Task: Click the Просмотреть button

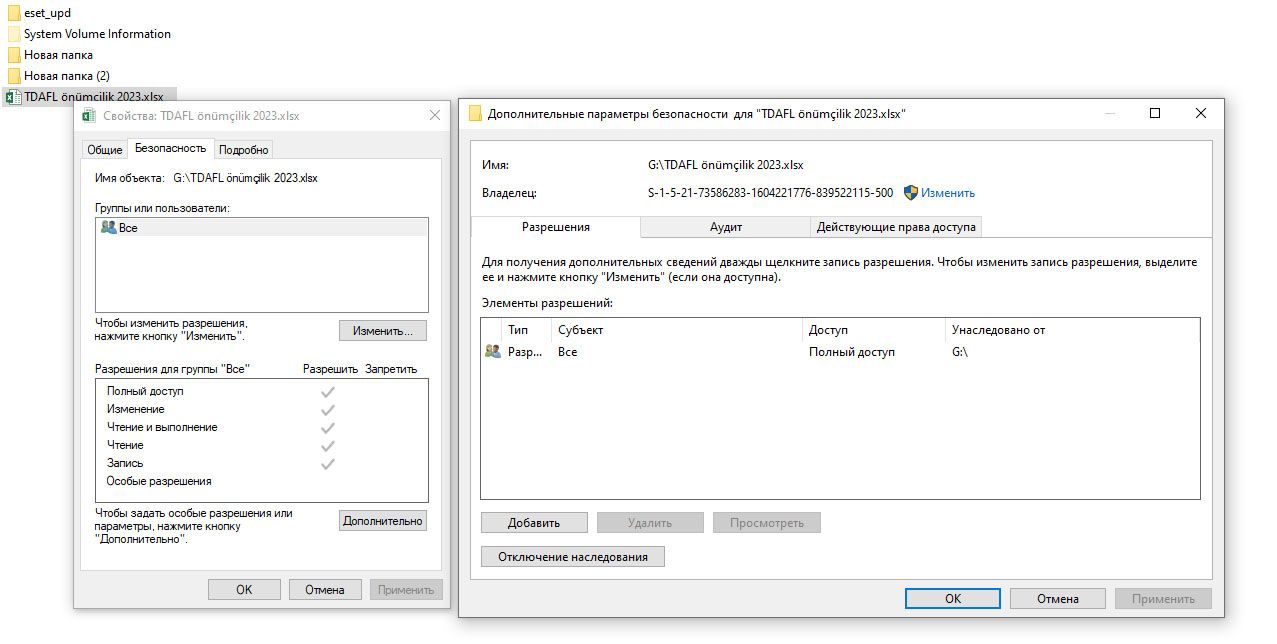Action: point(767,523)
